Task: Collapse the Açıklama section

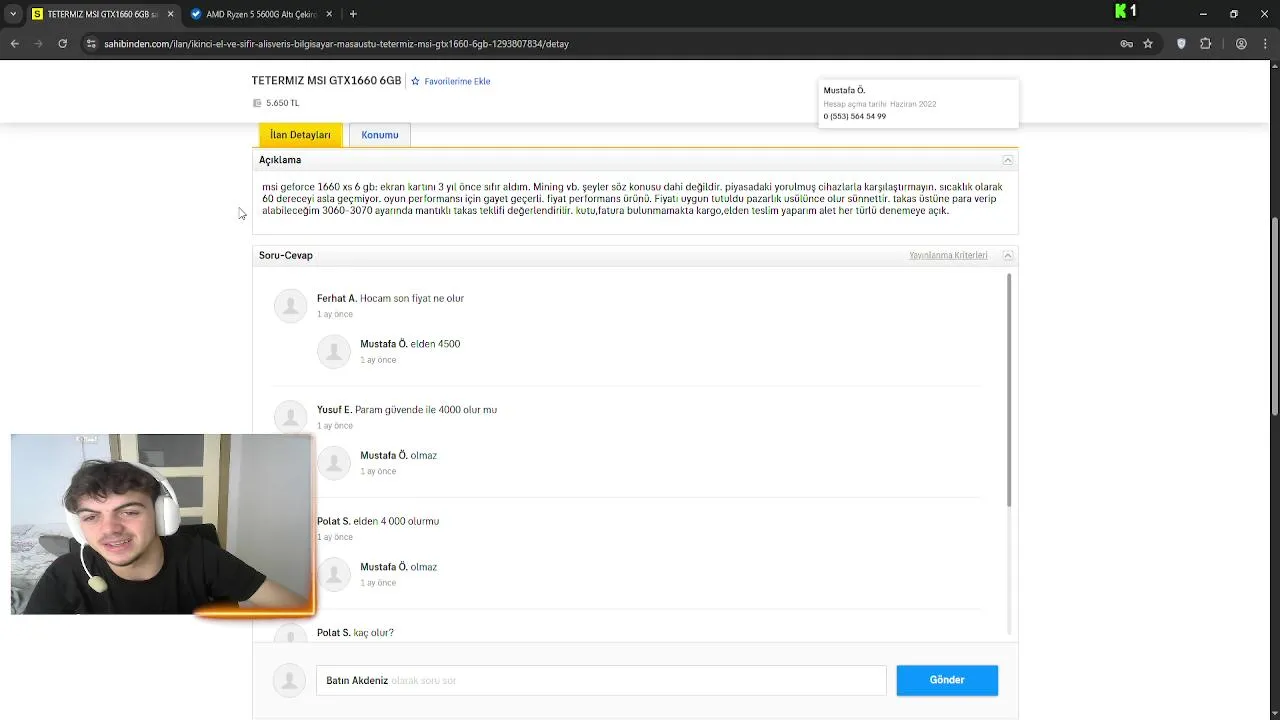Action: click(1008, 160)
